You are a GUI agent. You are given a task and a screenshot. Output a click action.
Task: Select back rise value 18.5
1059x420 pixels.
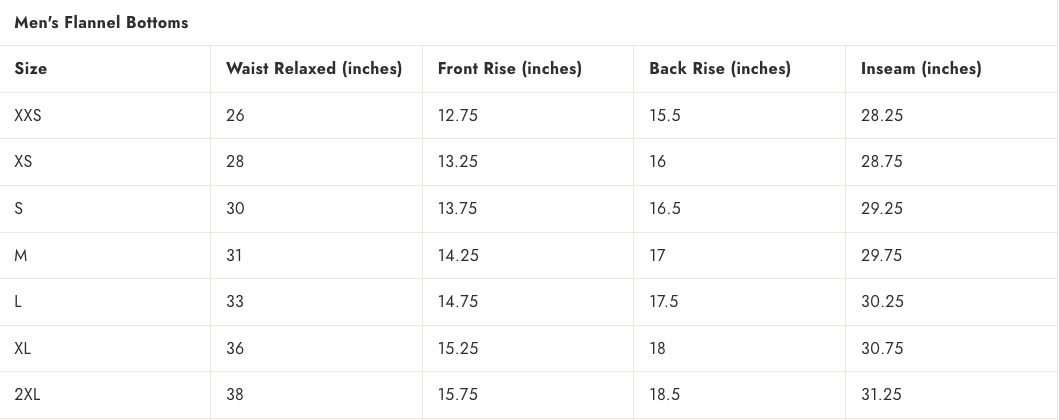[x=665, y=394]
